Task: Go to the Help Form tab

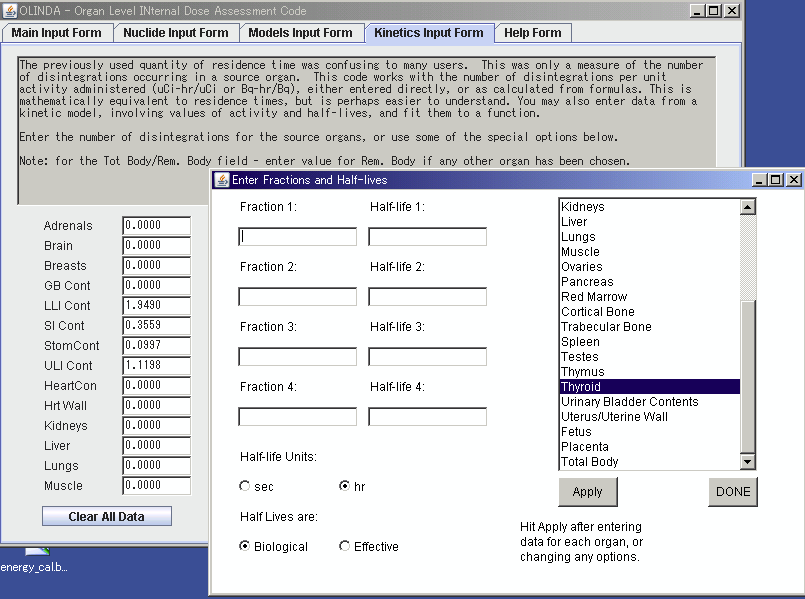Action: (x=532, y=33)
